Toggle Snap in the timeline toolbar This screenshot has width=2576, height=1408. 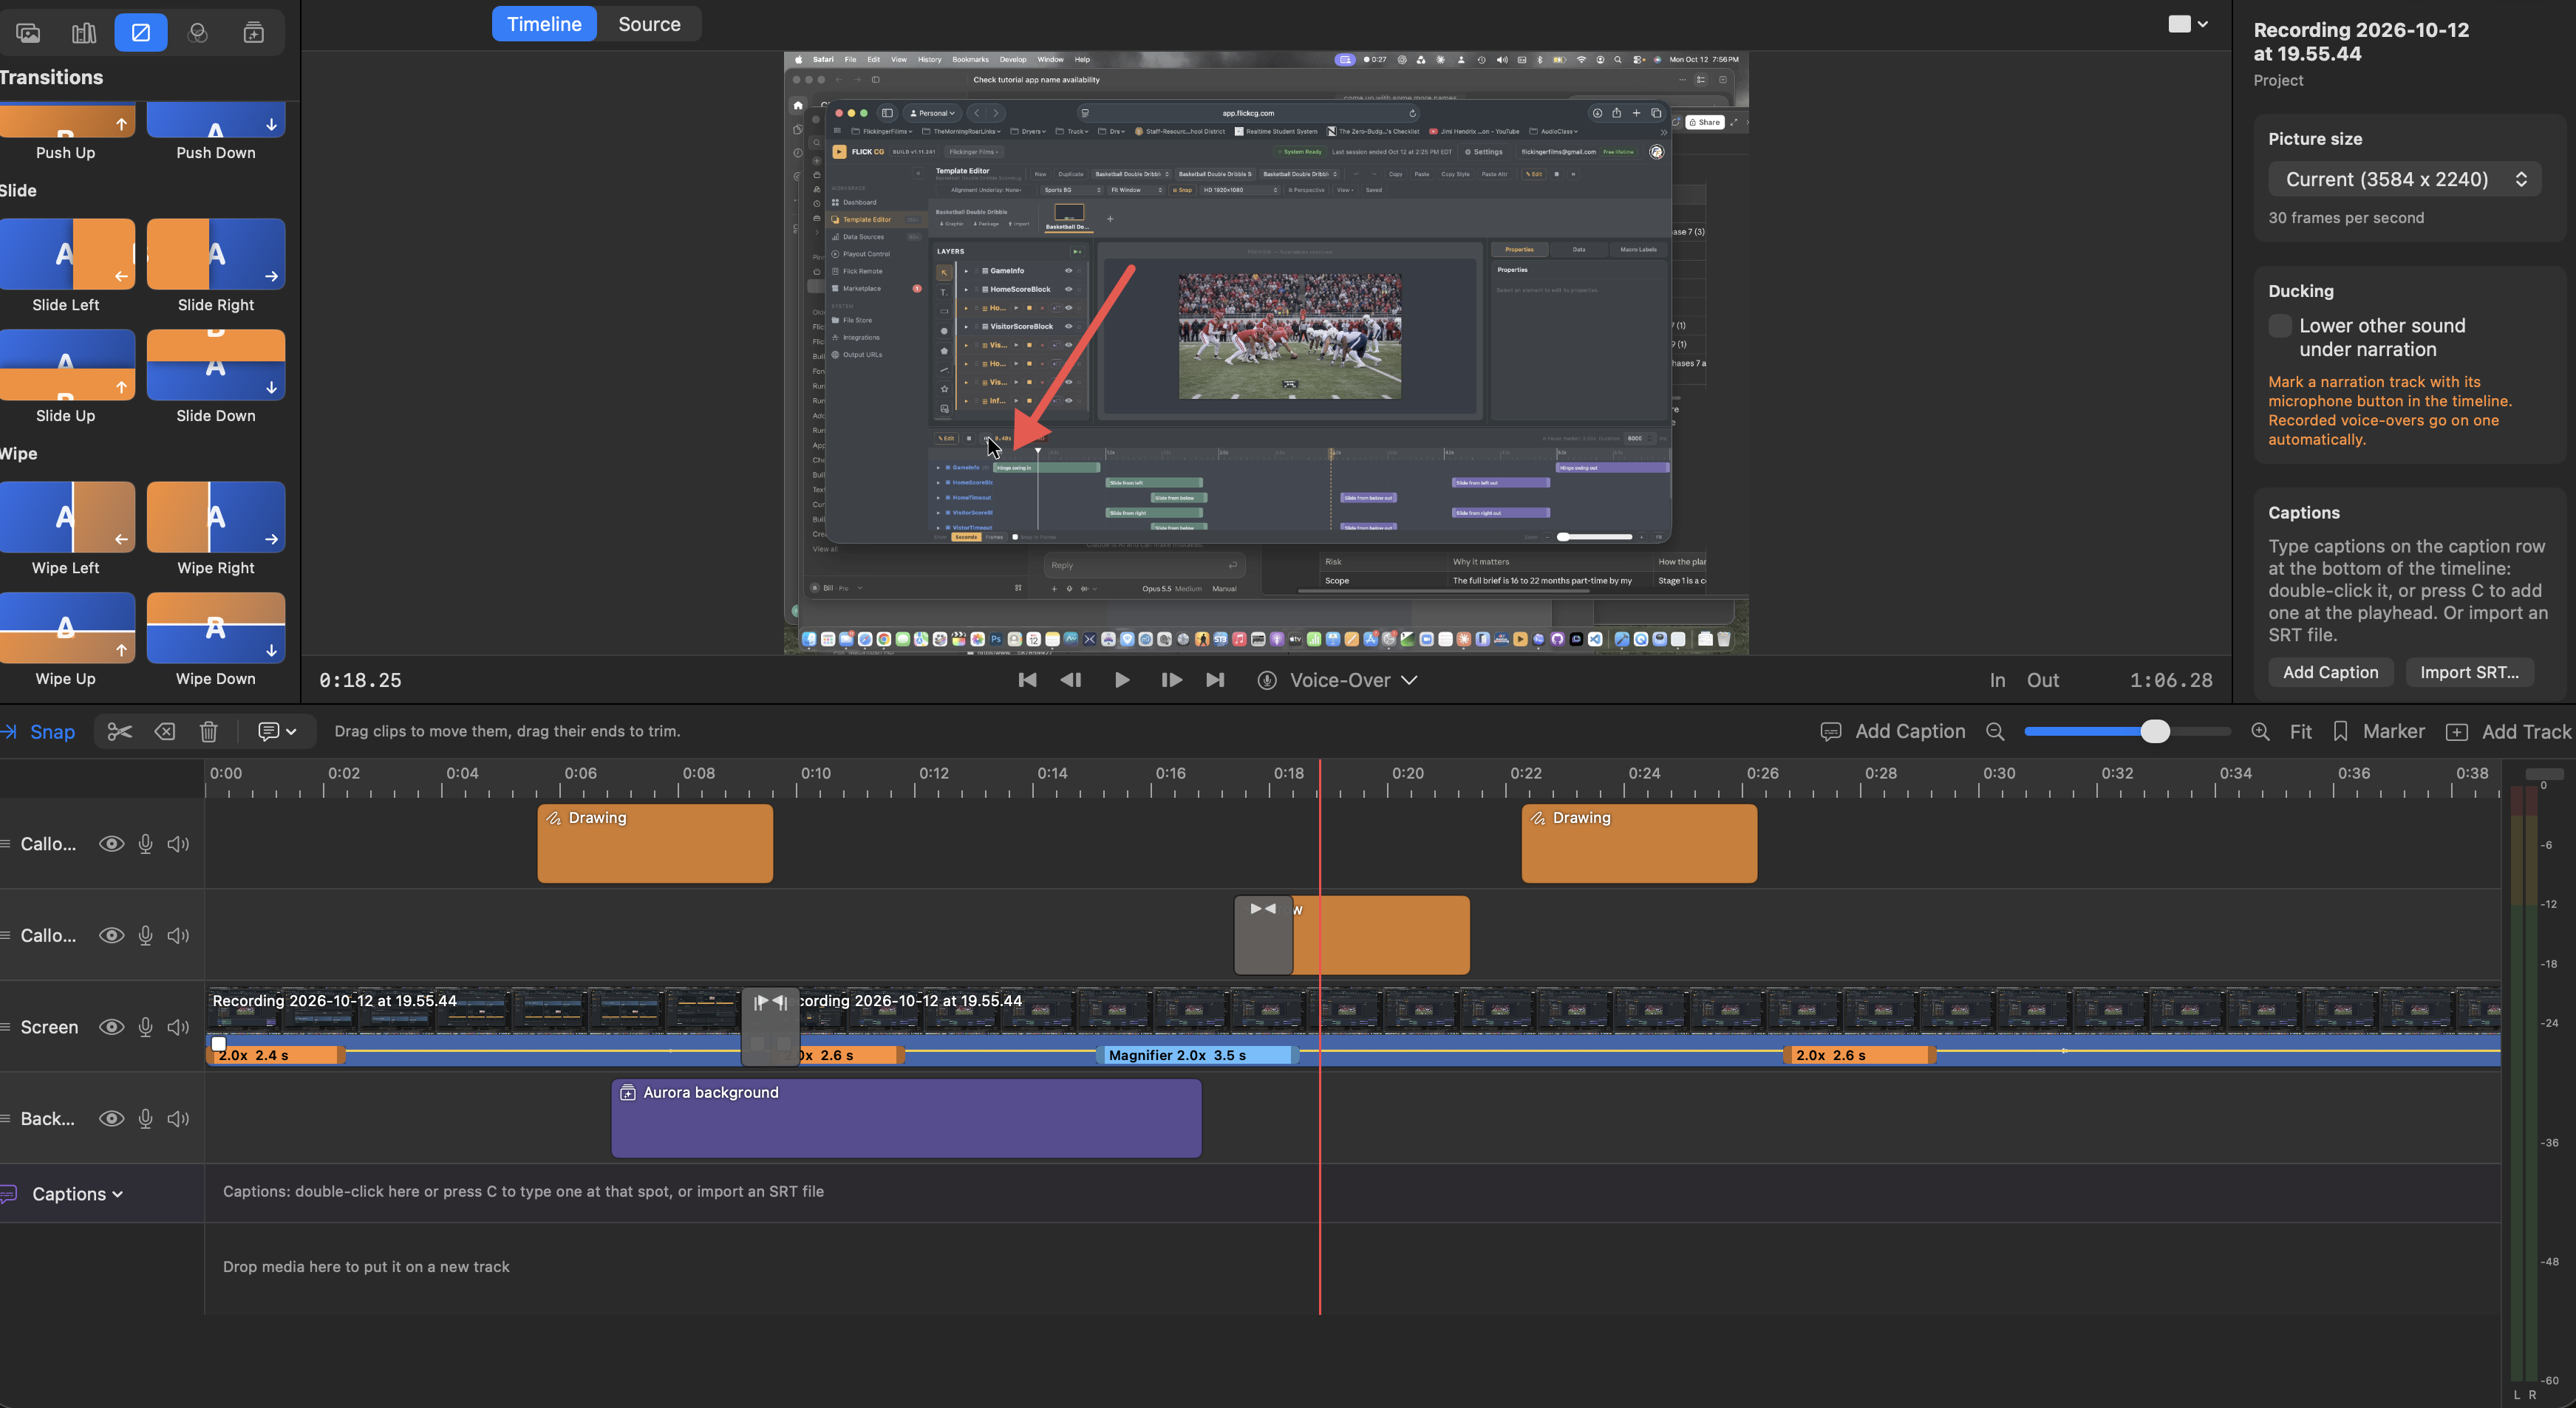(39, 732)
